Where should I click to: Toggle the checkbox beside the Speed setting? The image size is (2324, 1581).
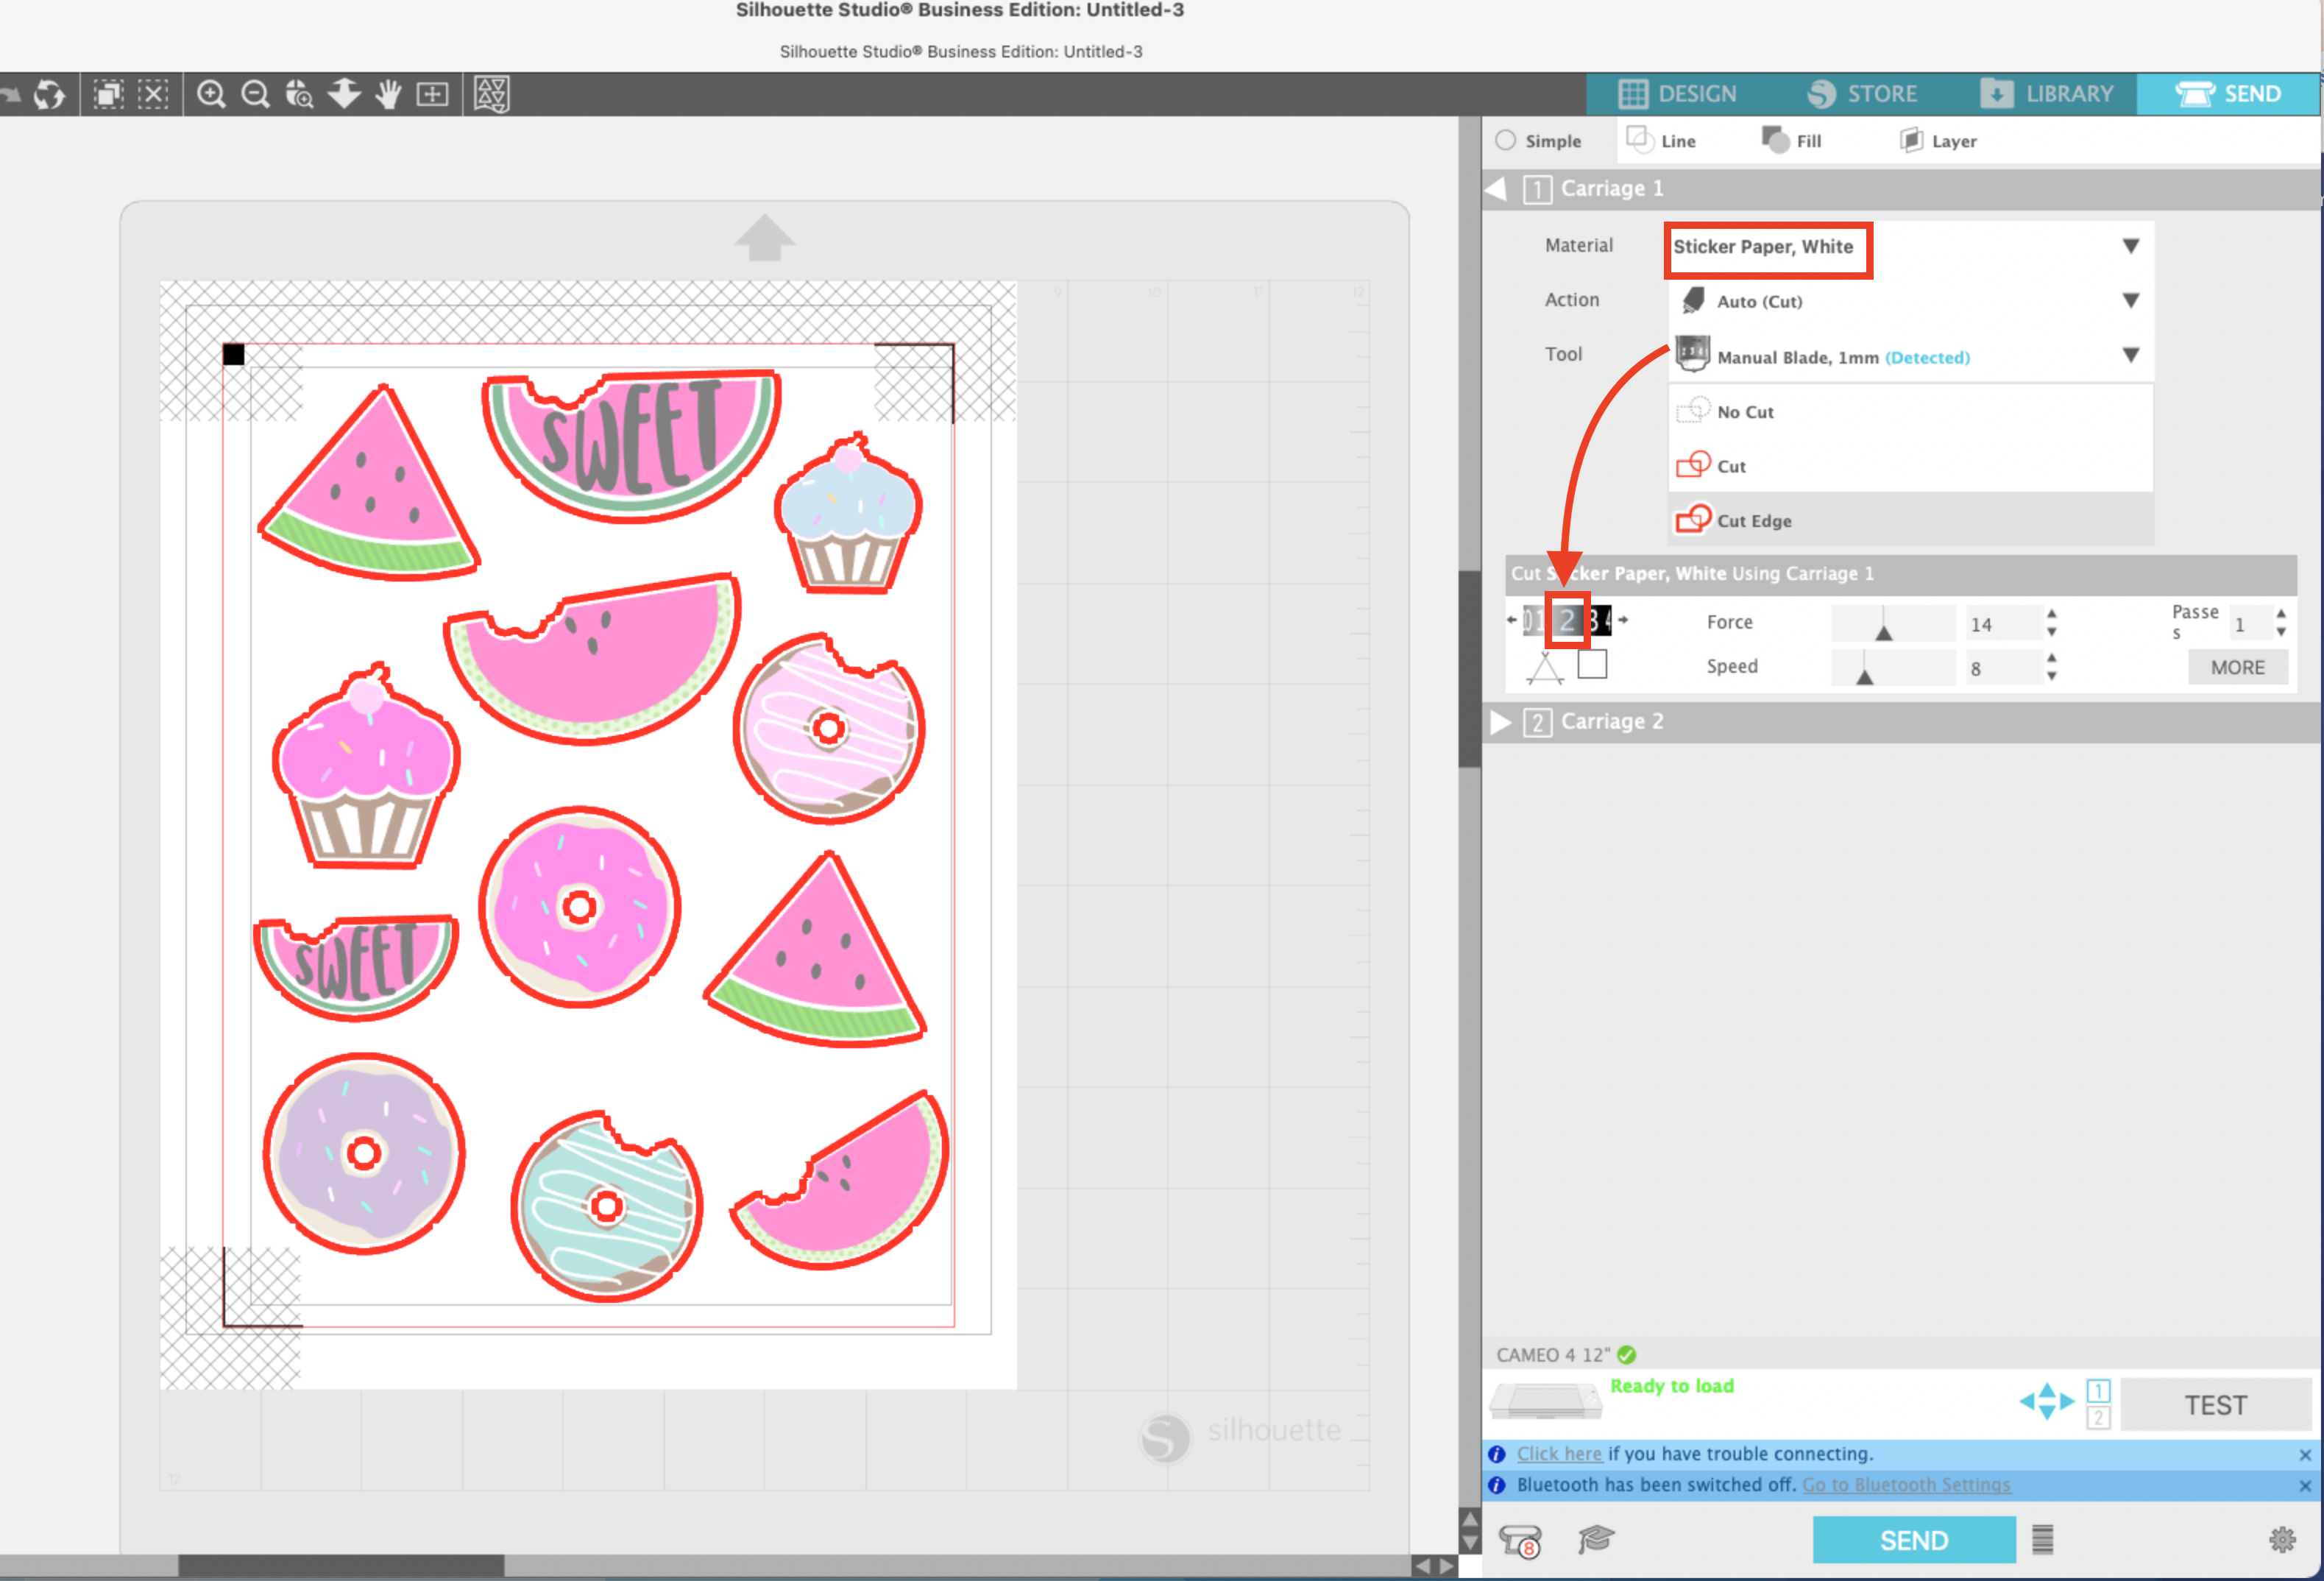pyautogui.click(x=1592, y=664)
